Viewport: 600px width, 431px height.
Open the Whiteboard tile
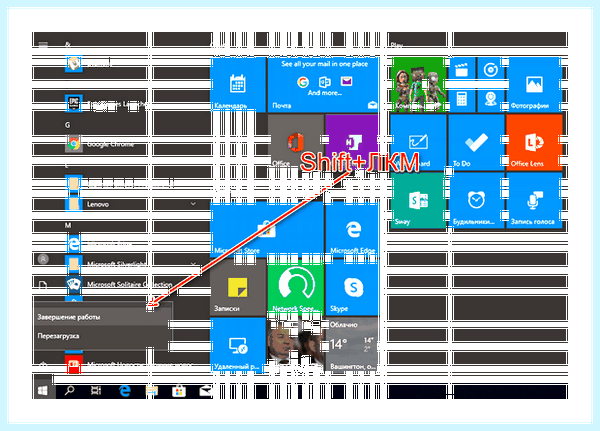point(418,142)
